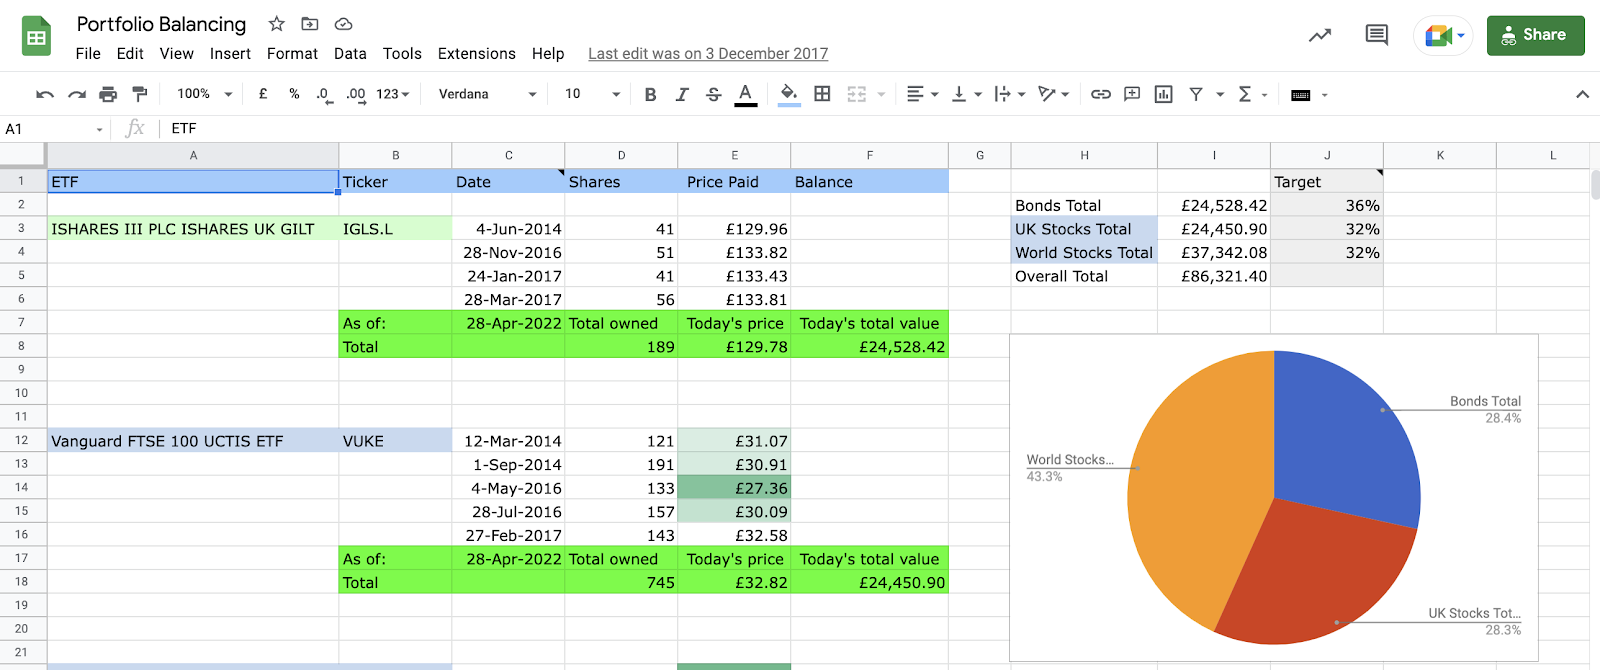Open text rotation dropdown

[1054, 94]
